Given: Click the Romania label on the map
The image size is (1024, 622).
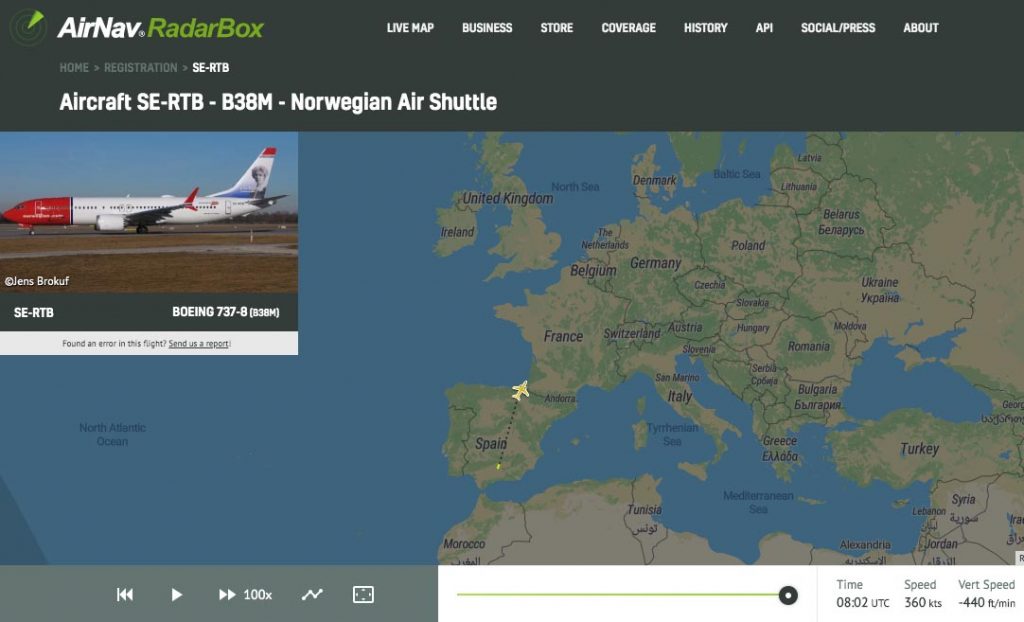Looking at the screenshot, I should pos(808,346).
